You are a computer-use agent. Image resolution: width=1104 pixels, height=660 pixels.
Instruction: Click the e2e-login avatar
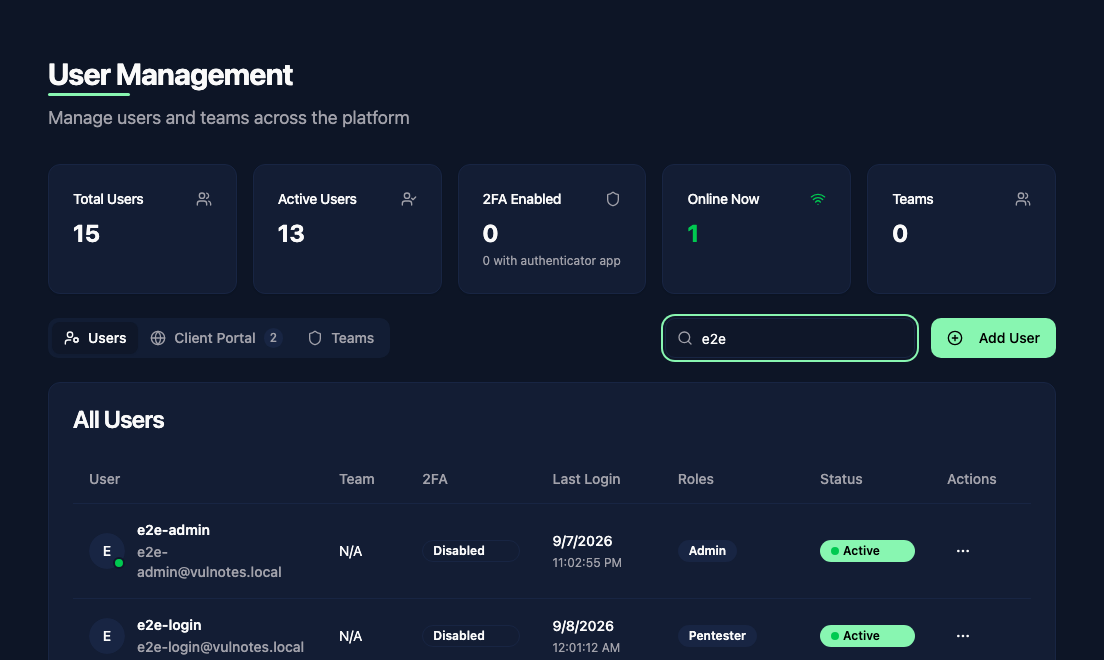click(x=107, y=636)
